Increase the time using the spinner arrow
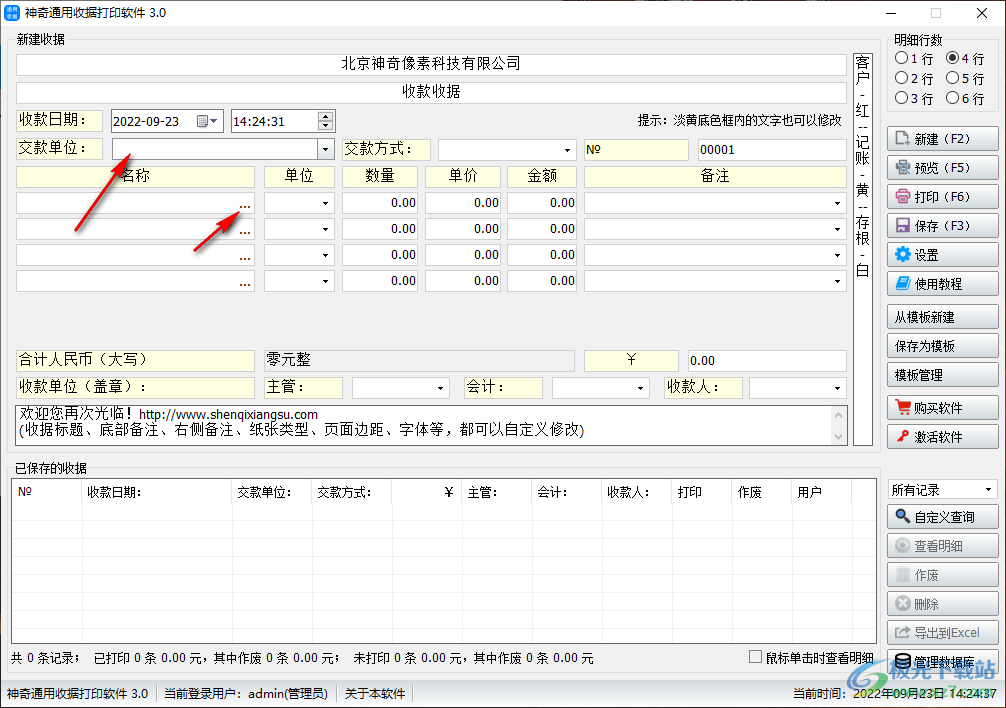The height and width of the screenshot is (708, 1006). point(324,115)
